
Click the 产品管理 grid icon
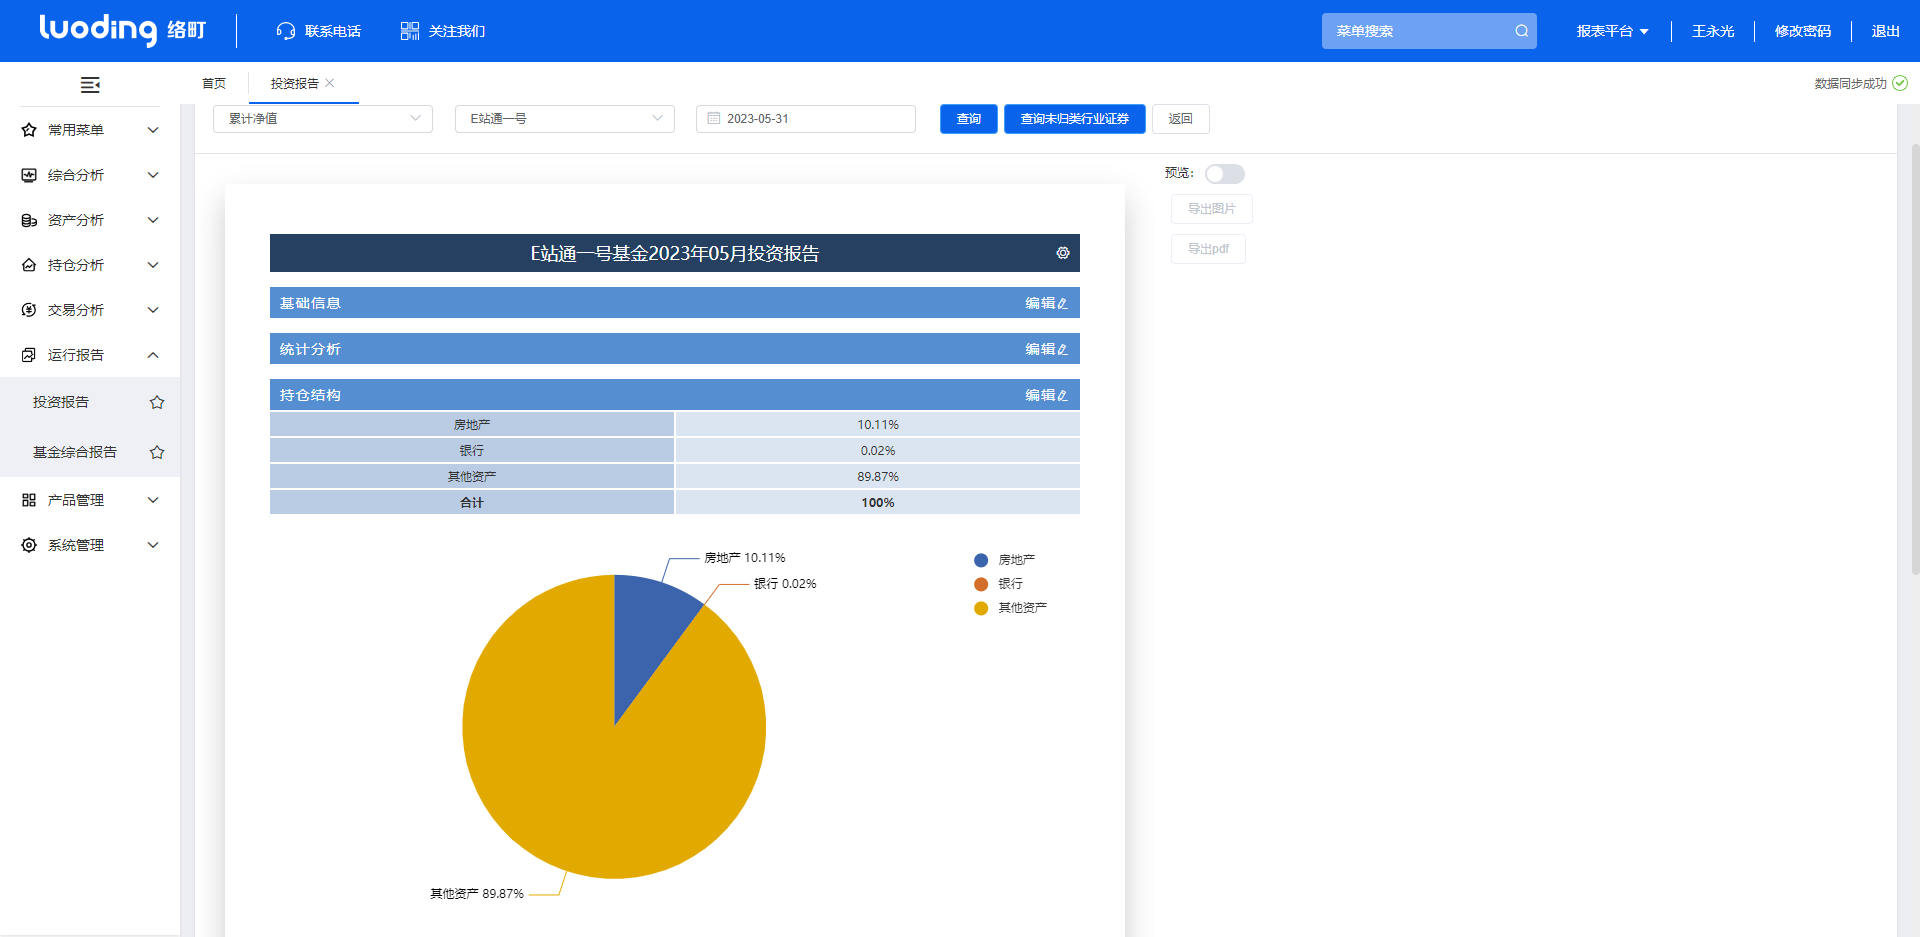click(29, 500)
